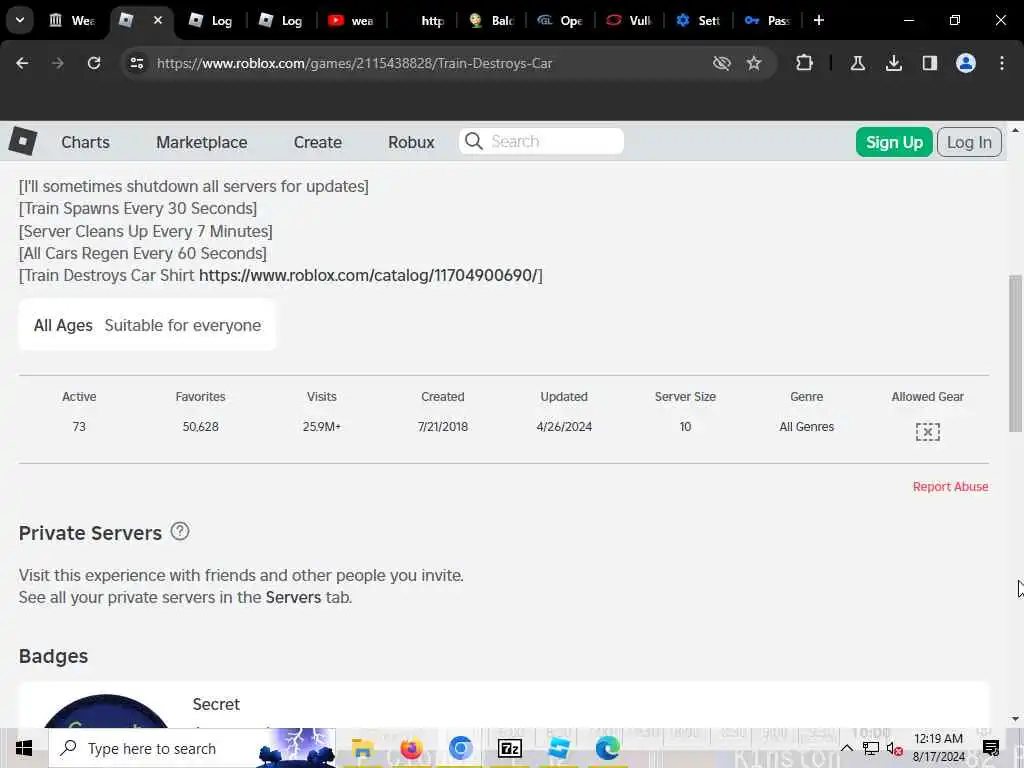This screenshot has height=768, width=1024.
Task: Open site information icon in address bar
Action: [x=136, y=63]
